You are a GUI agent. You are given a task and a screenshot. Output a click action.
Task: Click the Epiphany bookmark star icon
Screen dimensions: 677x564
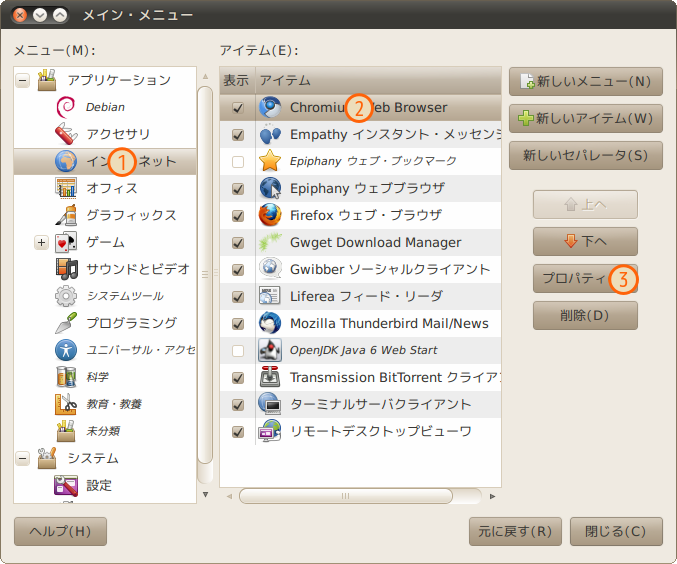[270, 161]
